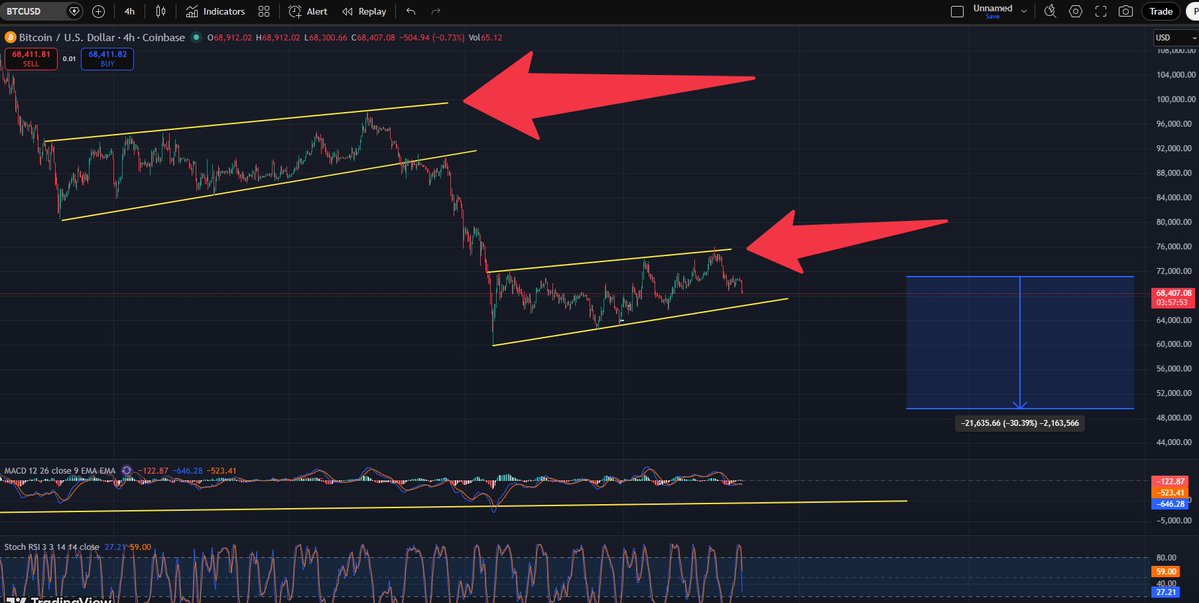Image resolution: width=1199 pixels, height=603 pixels.
Task: Click the 48,000.00 price axis label
Action: click(1175, 418)
